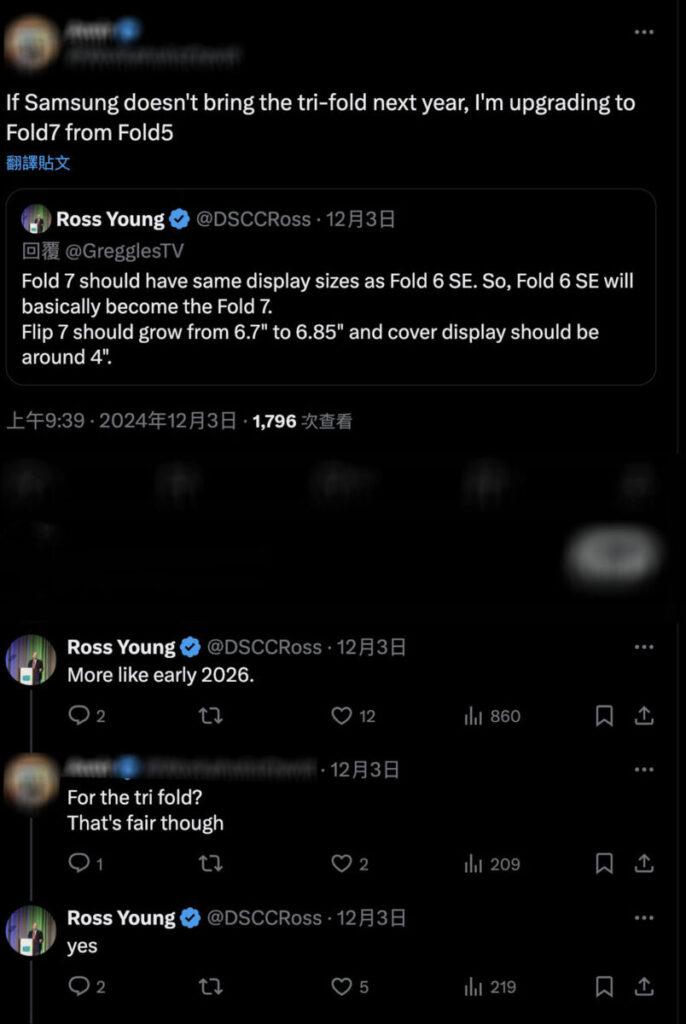View analytics showing 219 views
This screenshot has height=1024, width=686.
click(x=492, y=987)
